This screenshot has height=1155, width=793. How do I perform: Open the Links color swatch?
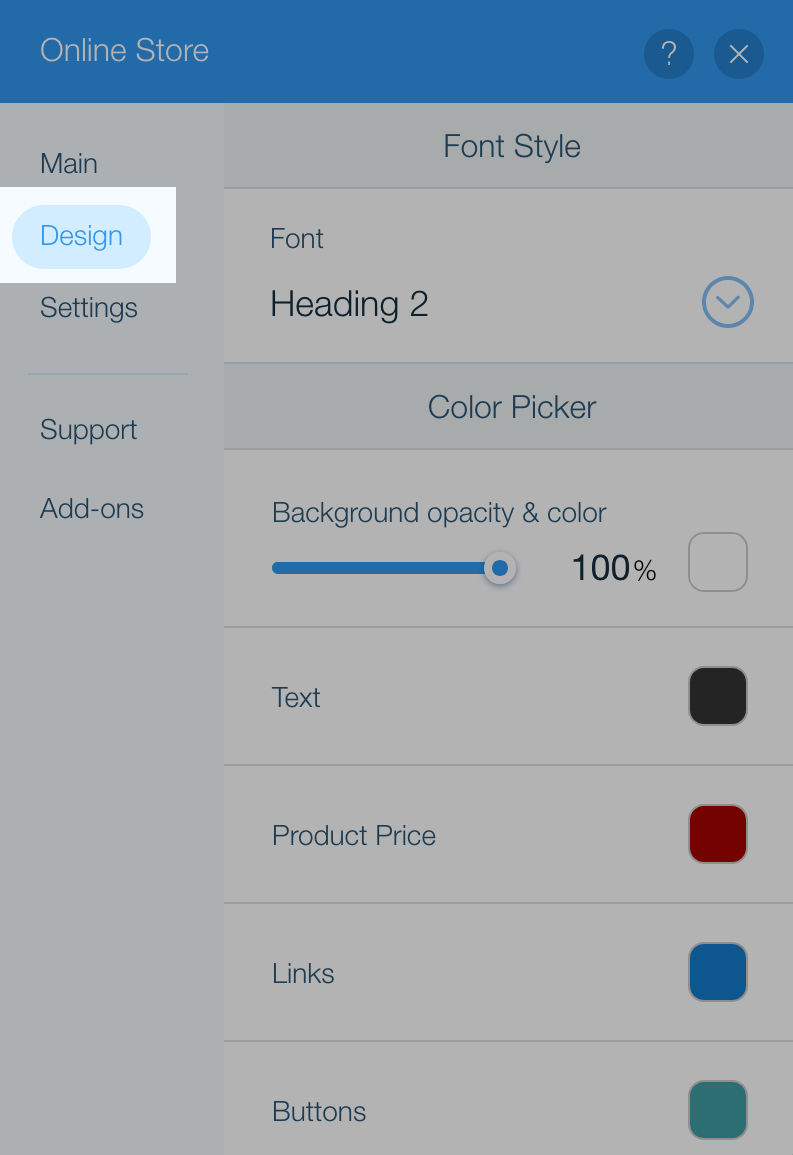coord(718,972)
